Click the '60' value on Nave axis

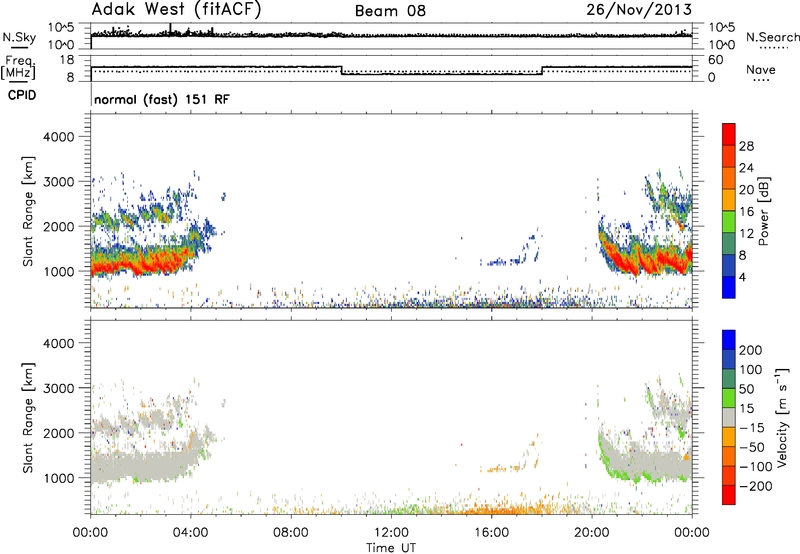point(716,60)
